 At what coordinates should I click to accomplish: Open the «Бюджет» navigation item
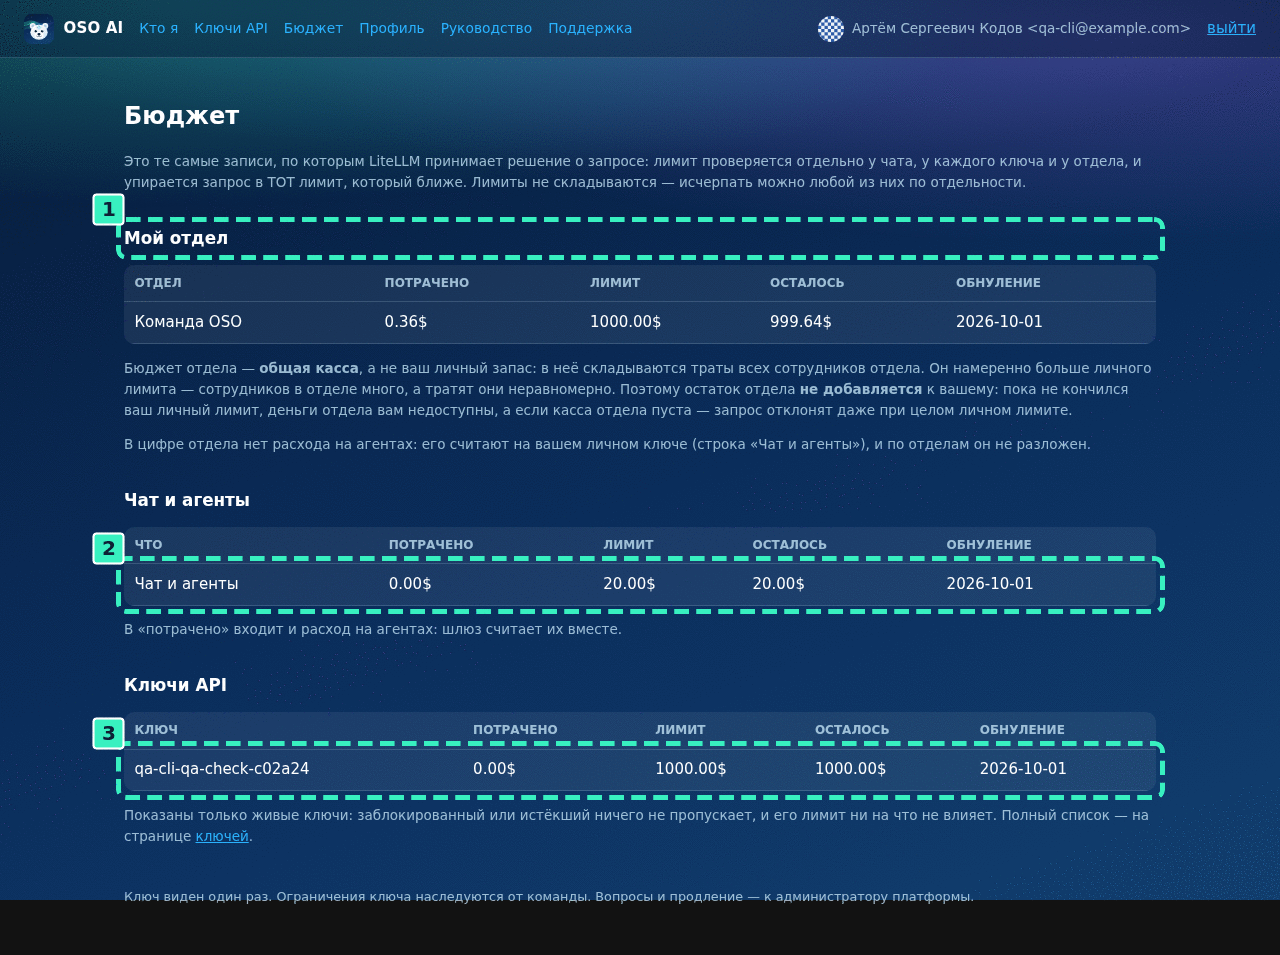click(x=313, y=28)
